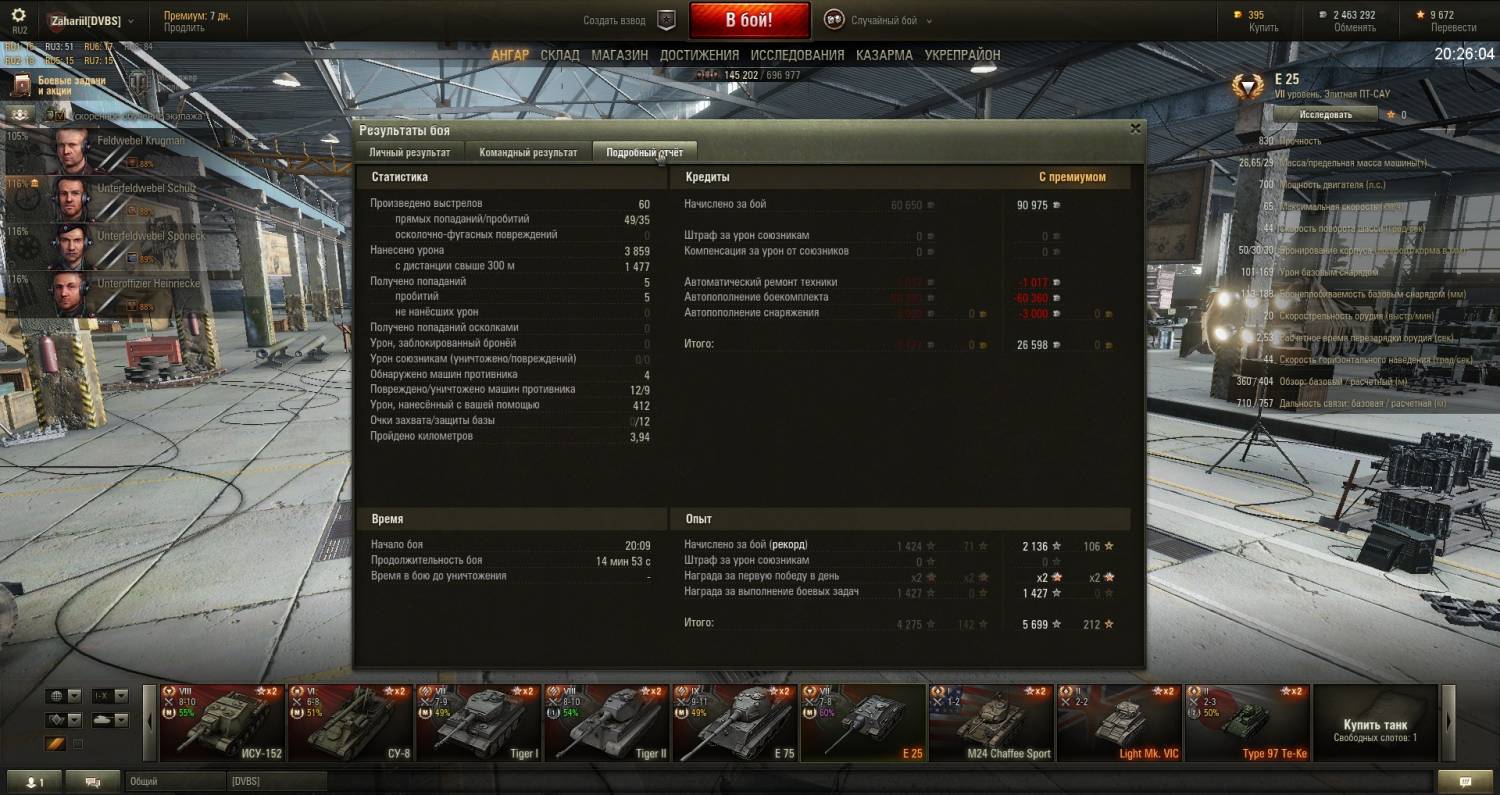Open tier filter dropdown labeled I-X
The height and width of the screenshot is (795, 1500).
pyautogui.click(x=109, y=695)
